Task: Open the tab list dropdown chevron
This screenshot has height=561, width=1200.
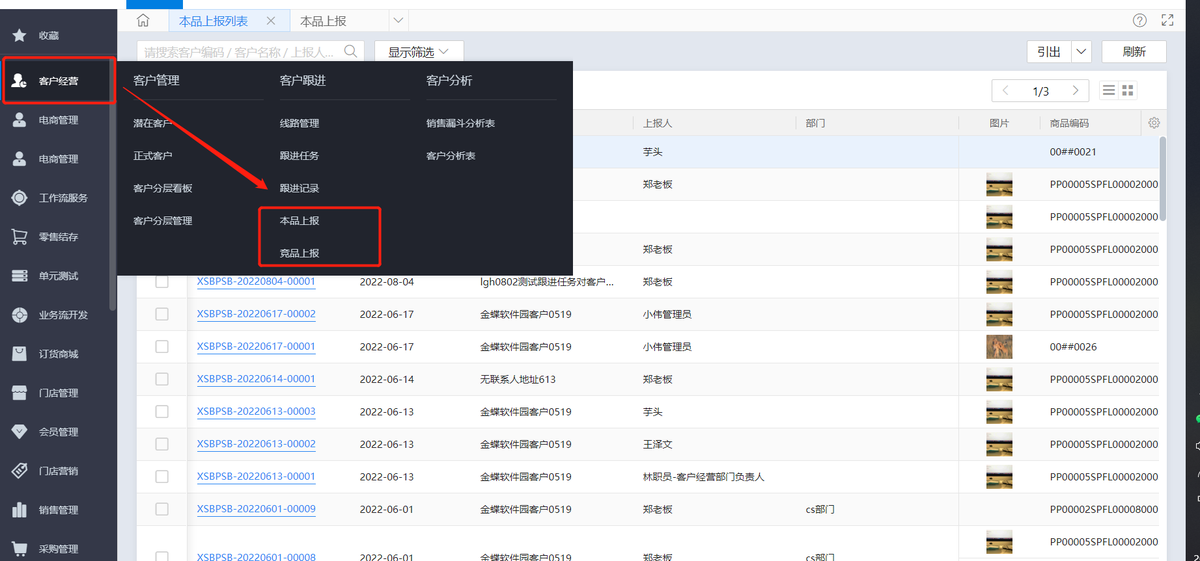Action: pos(398,21)
